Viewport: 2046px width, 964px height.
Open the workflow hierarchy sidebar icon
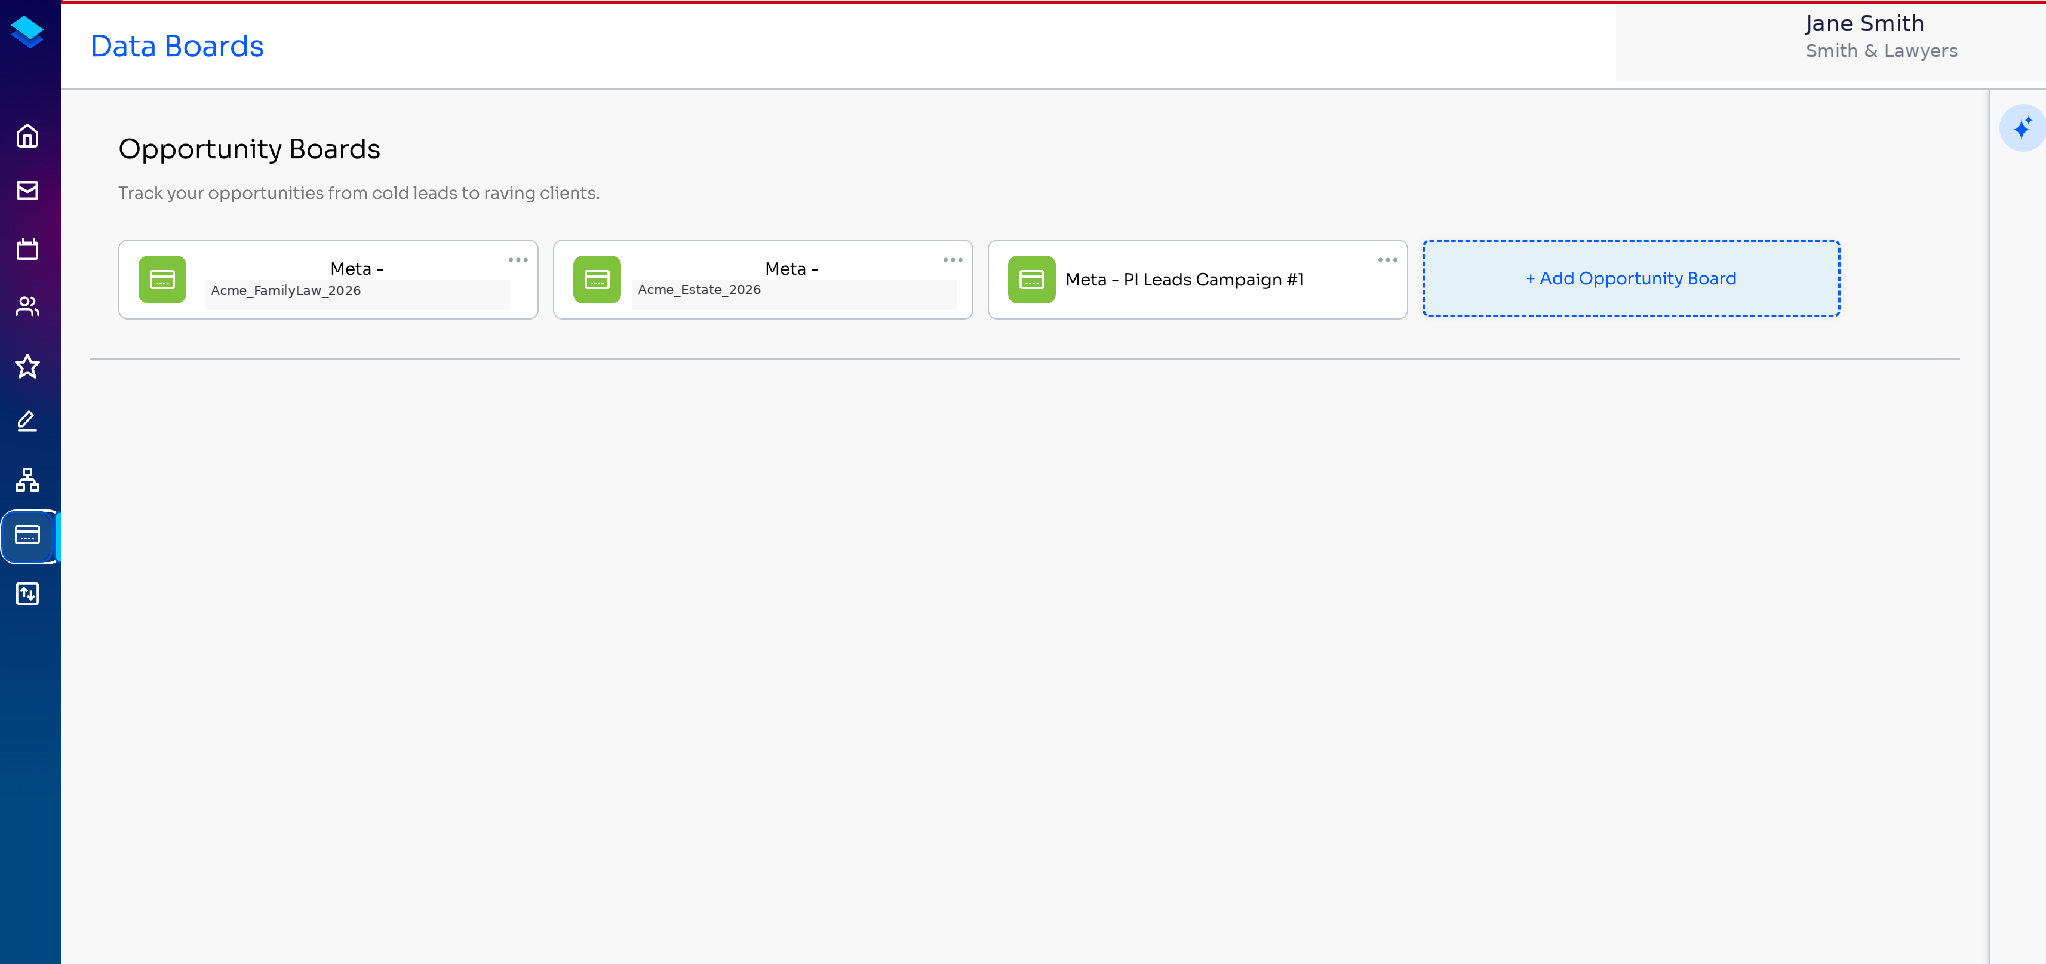tap(28, 480)
